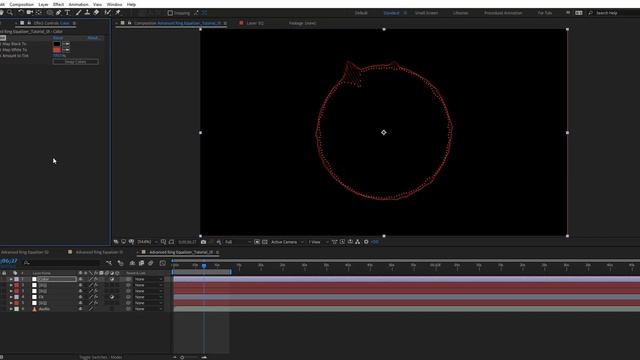Expand the FX layer properties

coord(11,297)
